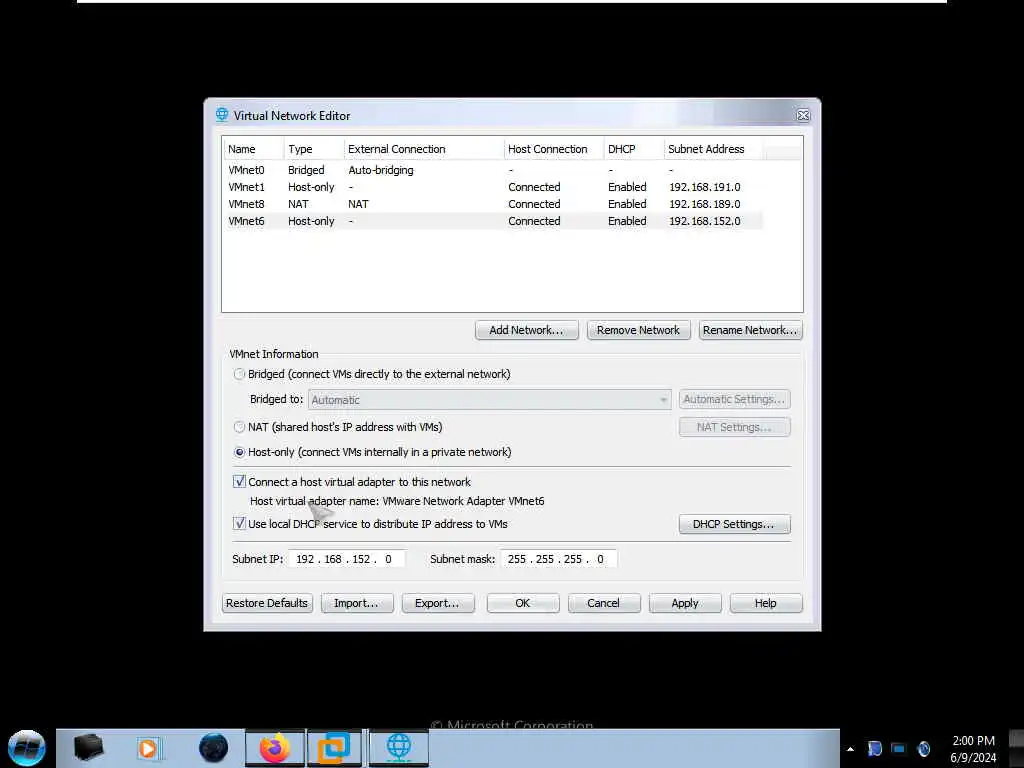Launch the media player taskbar icon
1024x768 pixels.
(x=148, y=748)
